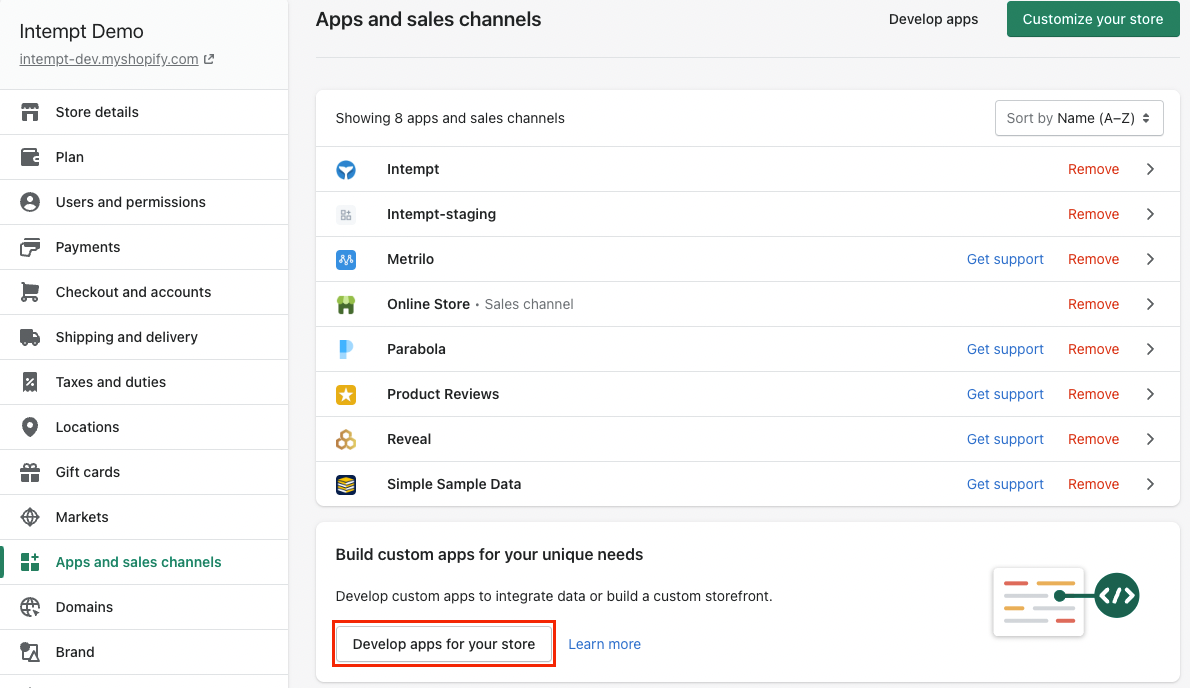
Task: Click the Markets globe icon
Action: pos(30,517)
